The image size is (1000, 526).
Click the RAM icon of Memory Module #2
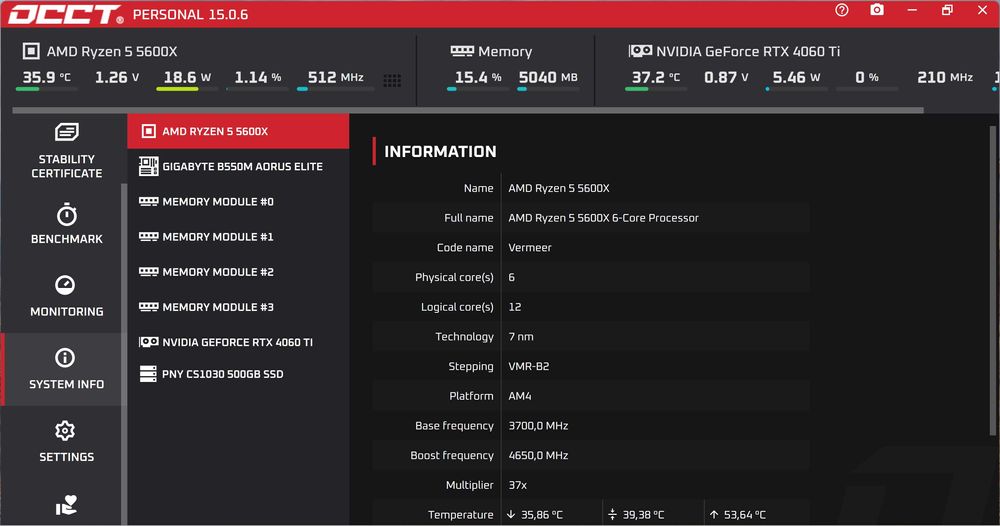149,272
